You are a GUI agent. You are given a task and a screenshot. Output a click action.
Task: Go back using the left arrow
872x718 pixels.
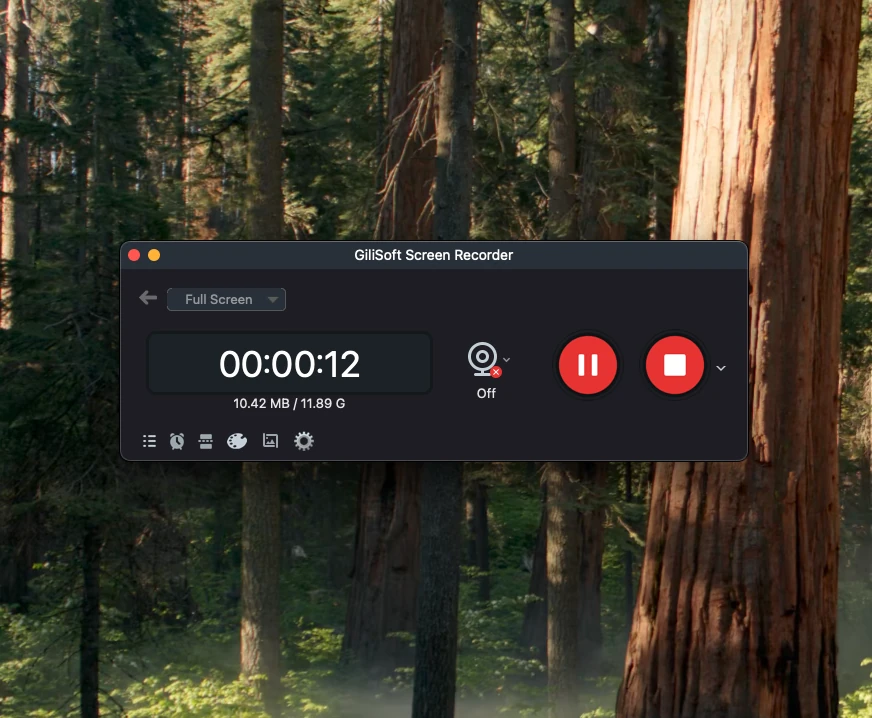(x=148, y=298)
